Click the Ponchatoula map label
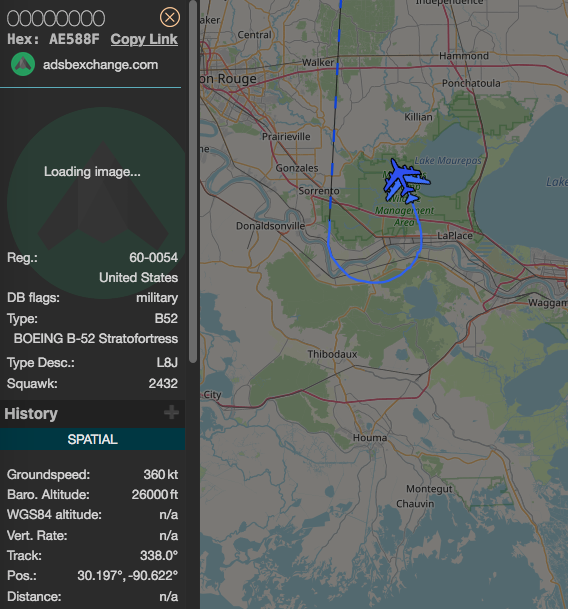Image resolution: width=568 pixels, height=609 pixels. (x=471, y=83)
